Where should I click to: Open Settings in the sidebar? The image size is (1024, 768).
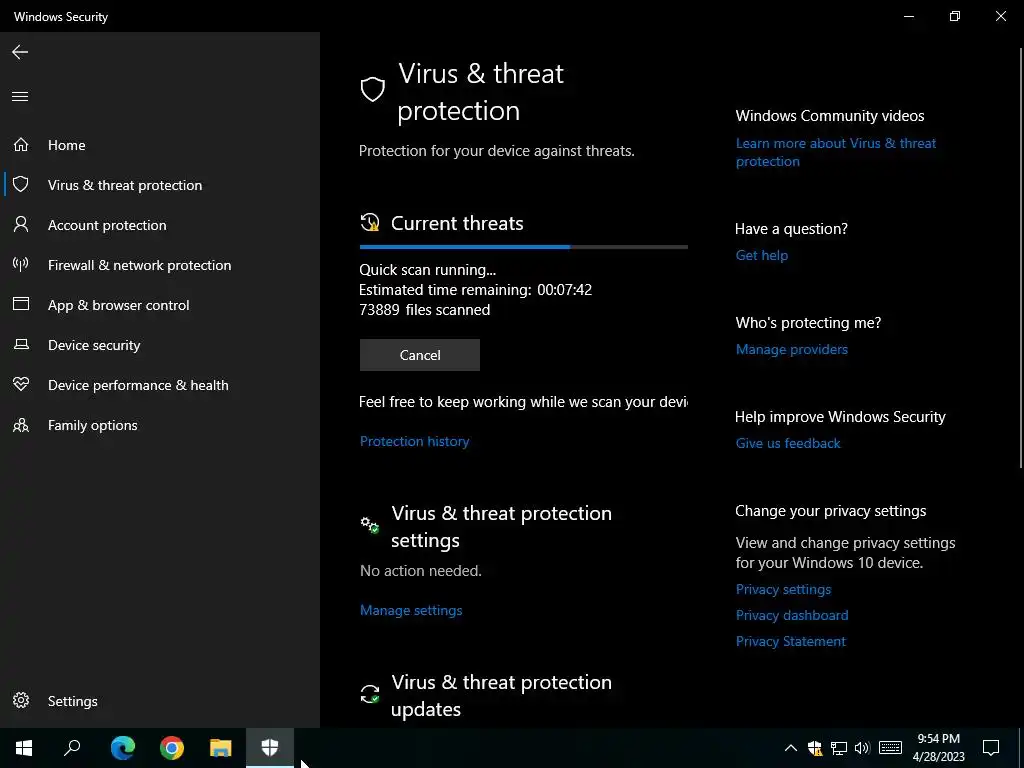pos(160,701)
